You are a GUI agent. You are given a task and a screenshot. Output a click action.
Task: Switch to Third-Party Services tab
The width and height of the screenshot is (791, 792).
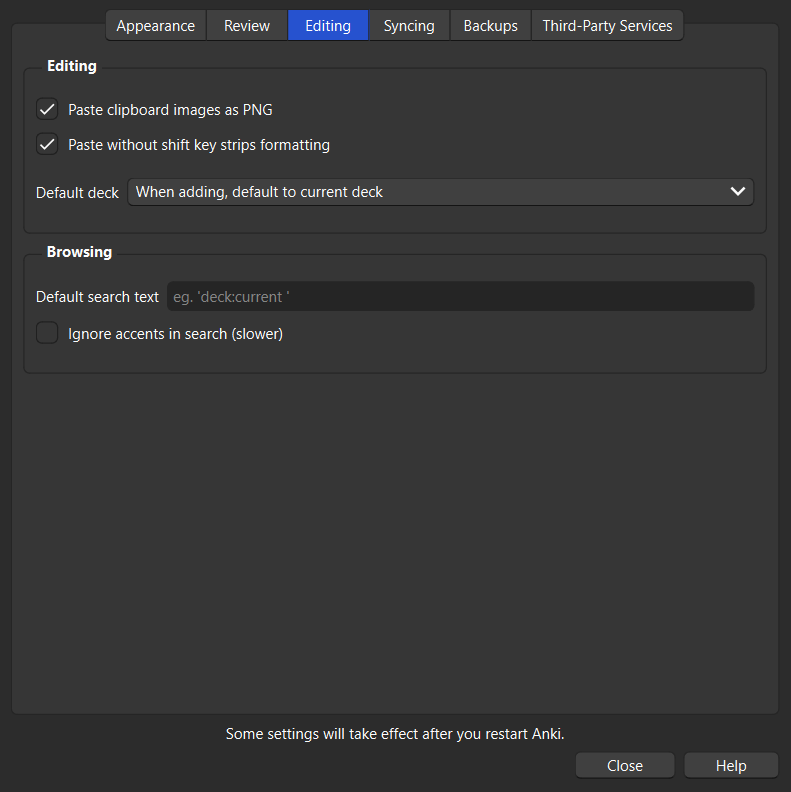(607, 26)
